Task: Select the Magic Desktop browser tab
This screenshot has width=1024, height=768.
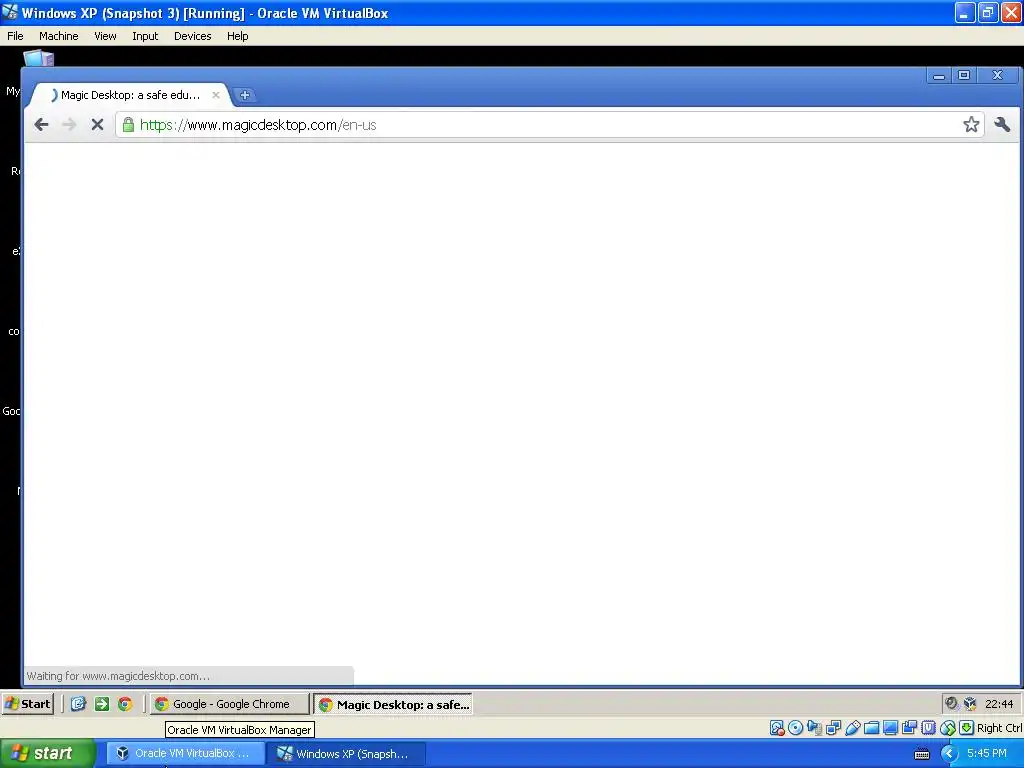Action: coord(130,95)
